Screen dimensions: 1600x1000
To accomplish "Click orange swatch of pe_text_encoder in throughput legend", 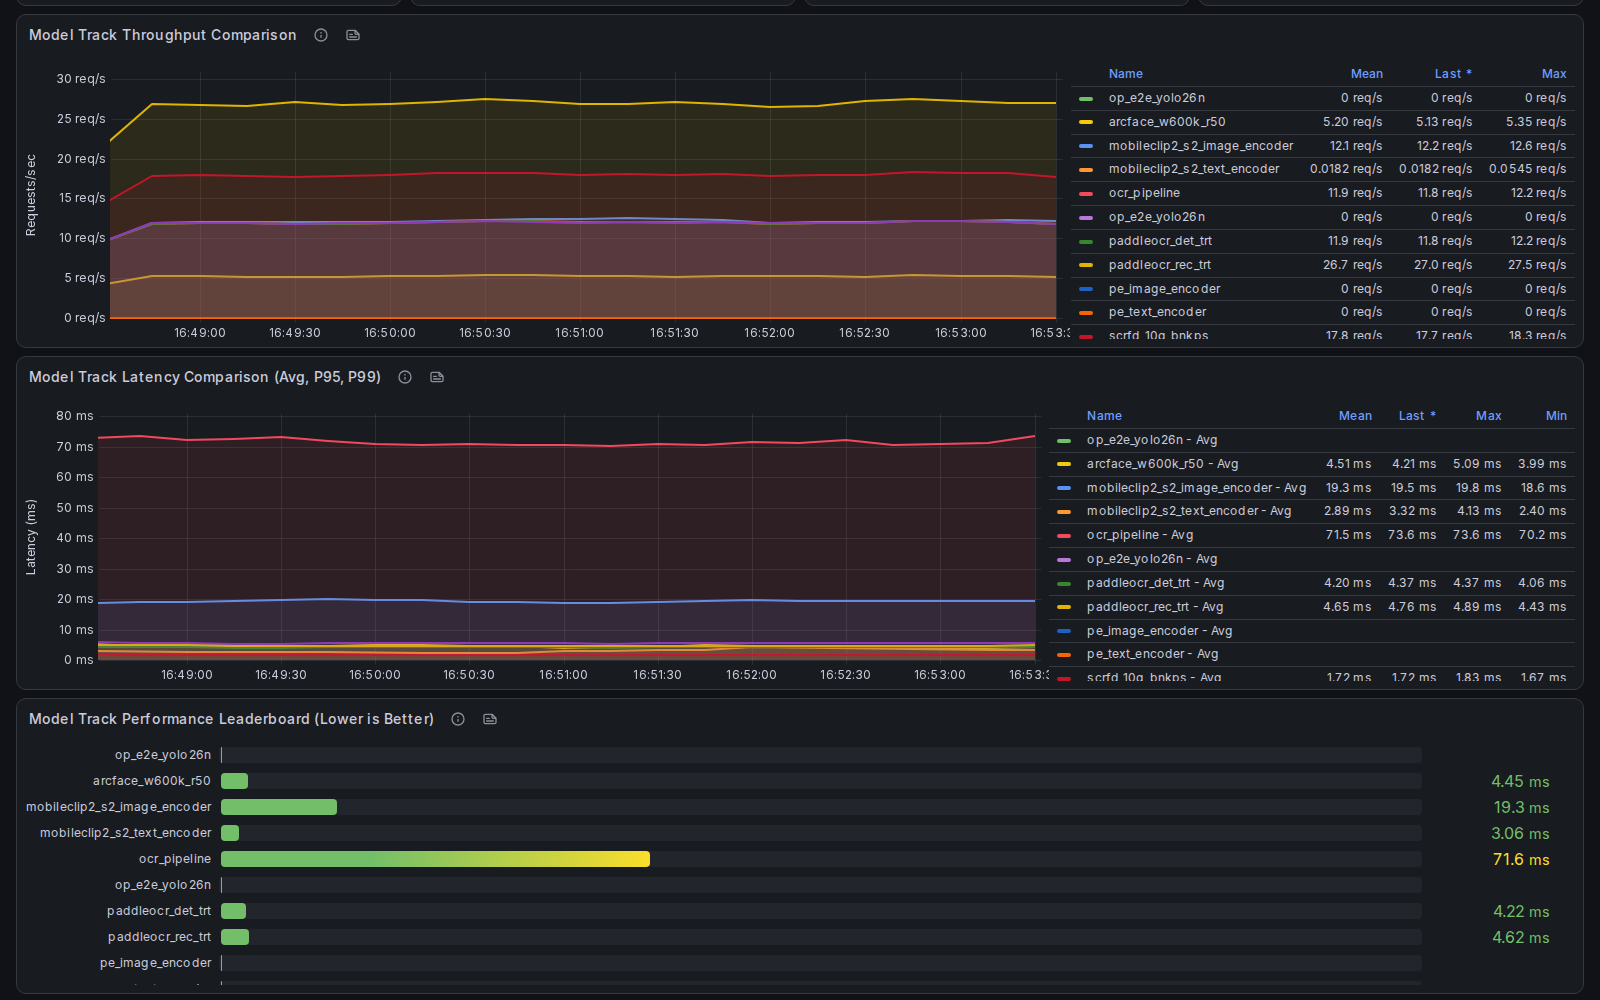I will 1086,312.
